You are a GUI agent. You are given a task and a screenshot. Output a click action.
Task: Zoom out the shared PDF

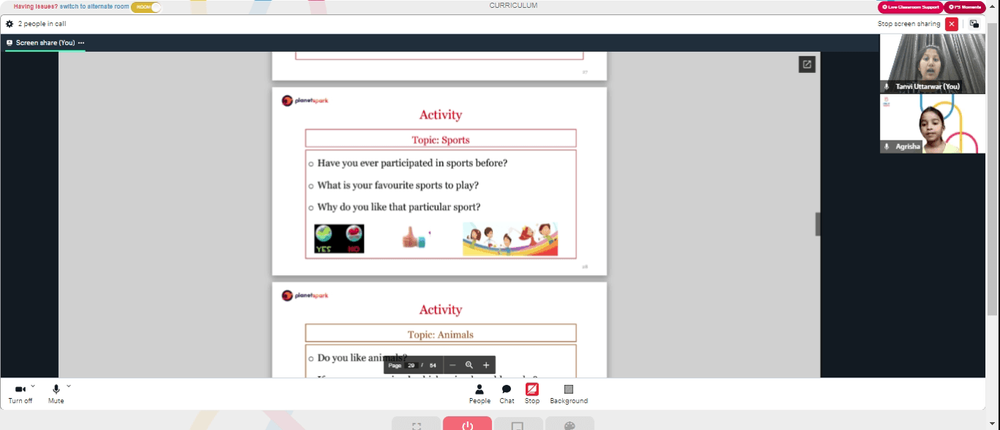coord(452,365)
